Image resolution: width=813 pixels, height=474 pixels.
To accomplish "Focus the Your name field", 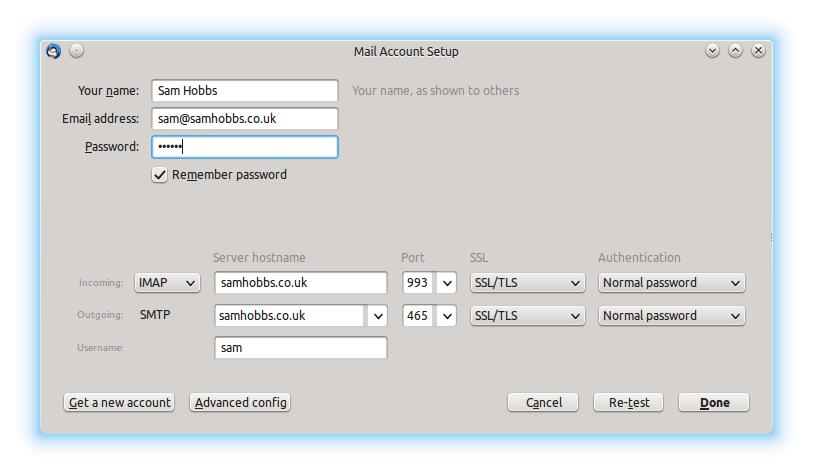I will click(245, 91).
